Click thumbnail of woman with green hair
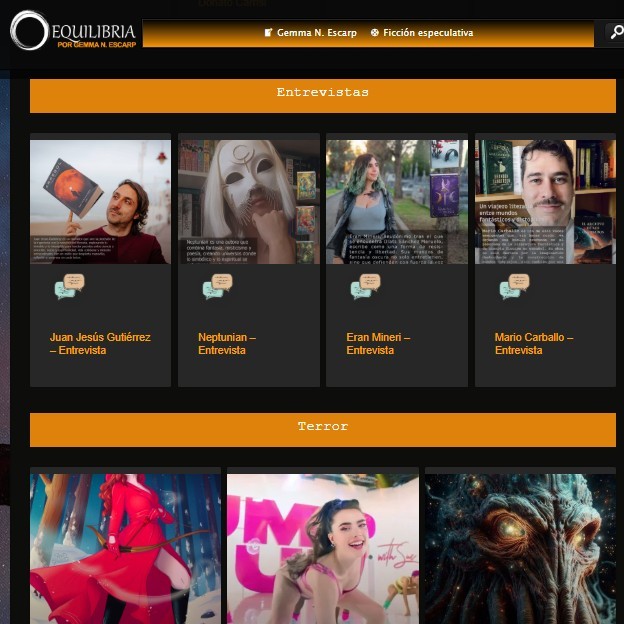The image size is (624, 624). pos(396,201)
